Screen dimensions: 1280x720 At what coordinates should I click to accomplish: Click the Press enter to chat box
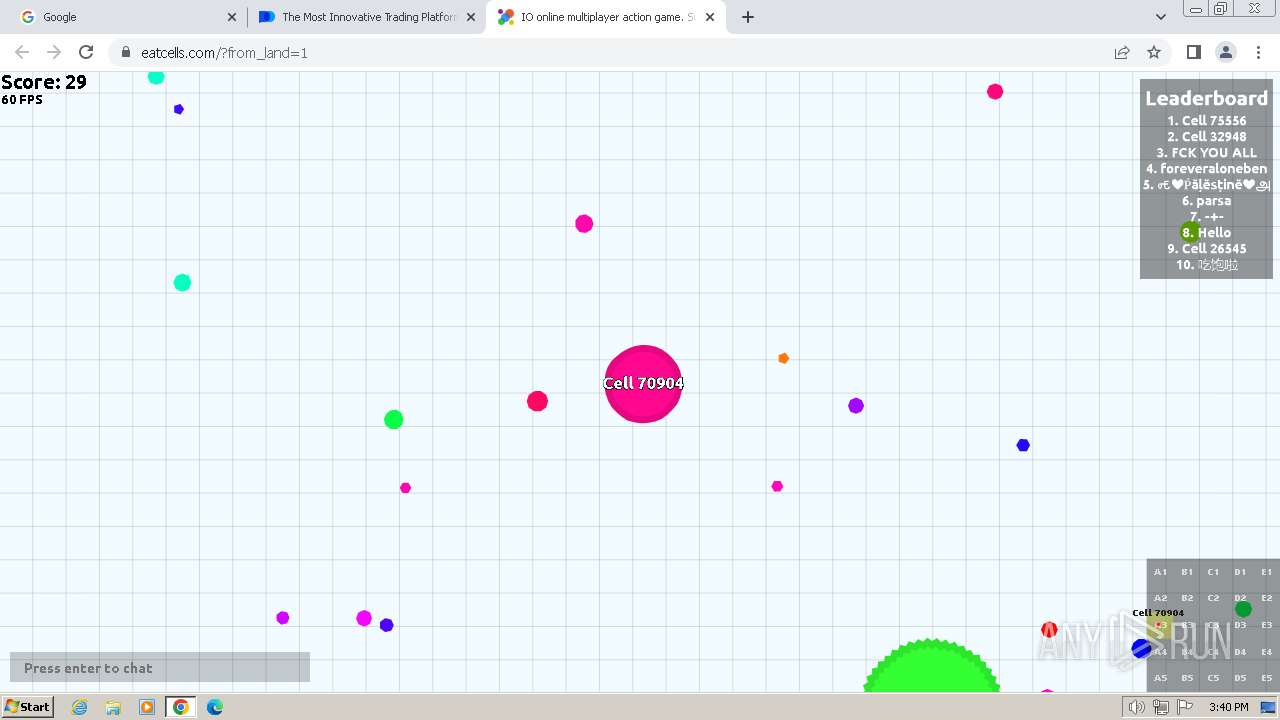pos(160,668)
